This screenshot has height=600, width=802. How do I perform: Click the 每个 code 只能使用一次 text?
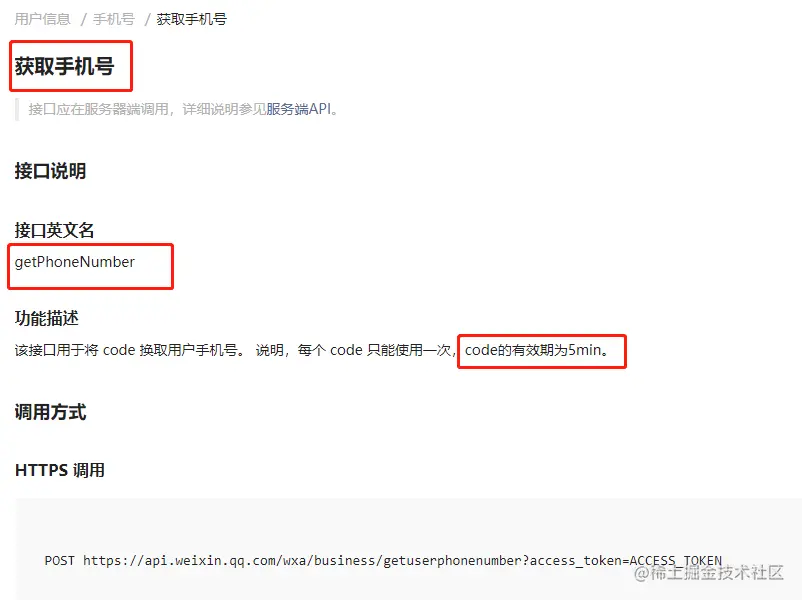tap(374, 350)
